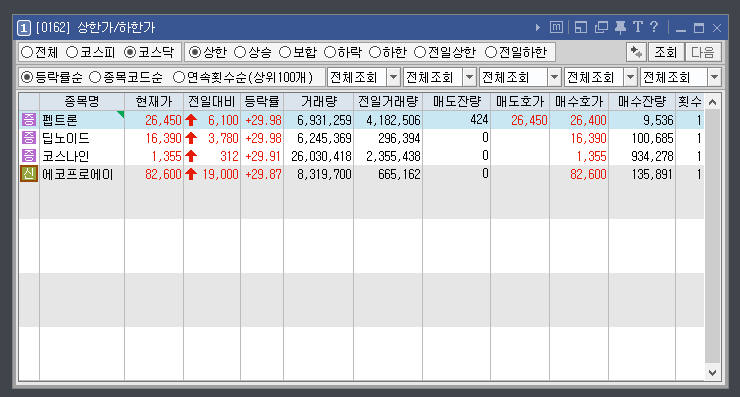Click the 매도잔량 value 424
This screenshot has height=397, width=740.
pyautogui.click(x=479, y=119)
